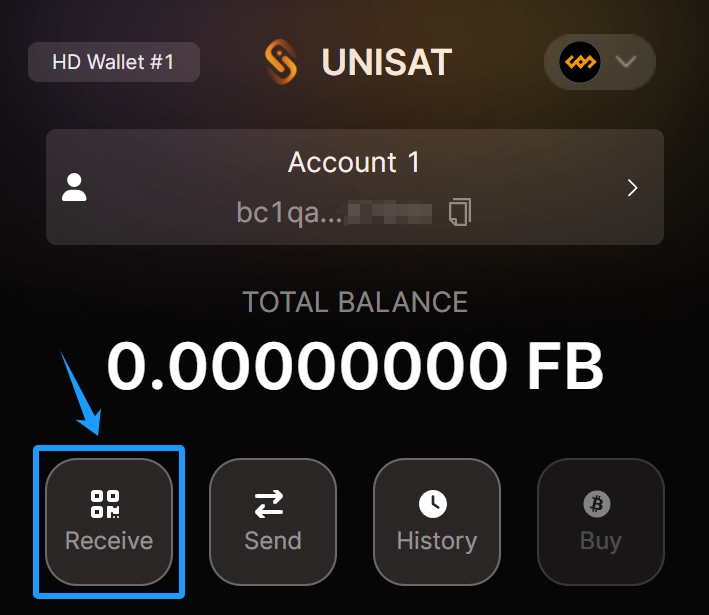
Task: Open account details via right chevron
Action: click(632, 187)
